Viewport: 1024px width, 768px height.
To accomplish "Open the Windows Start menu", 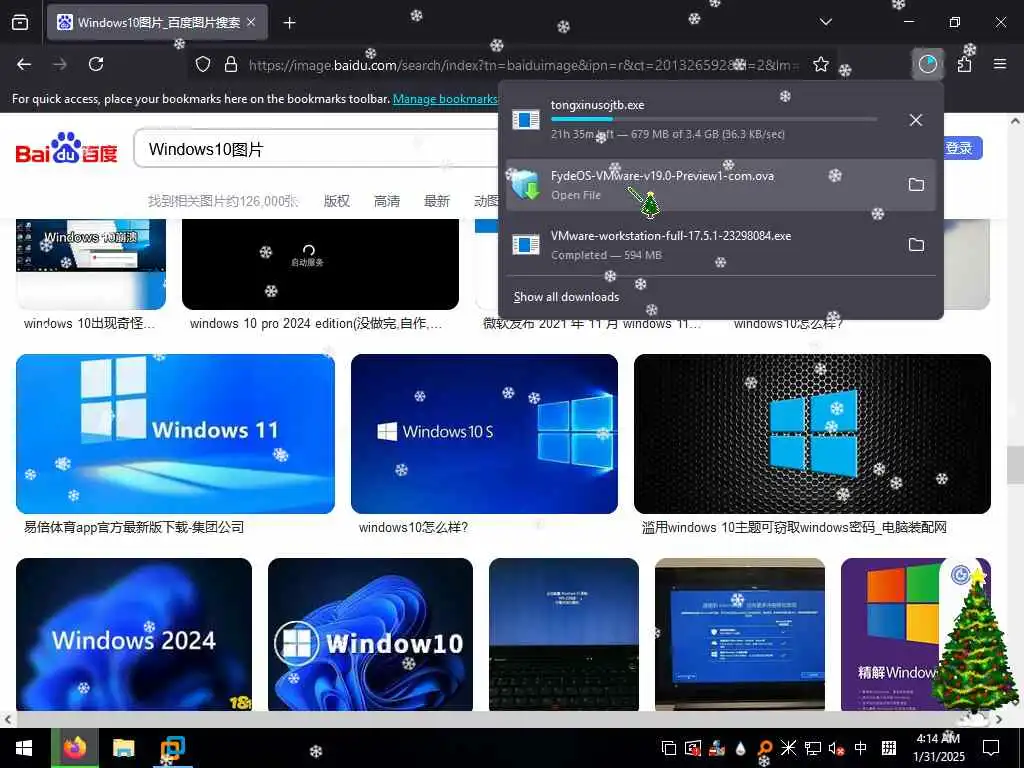I will 24,748.
